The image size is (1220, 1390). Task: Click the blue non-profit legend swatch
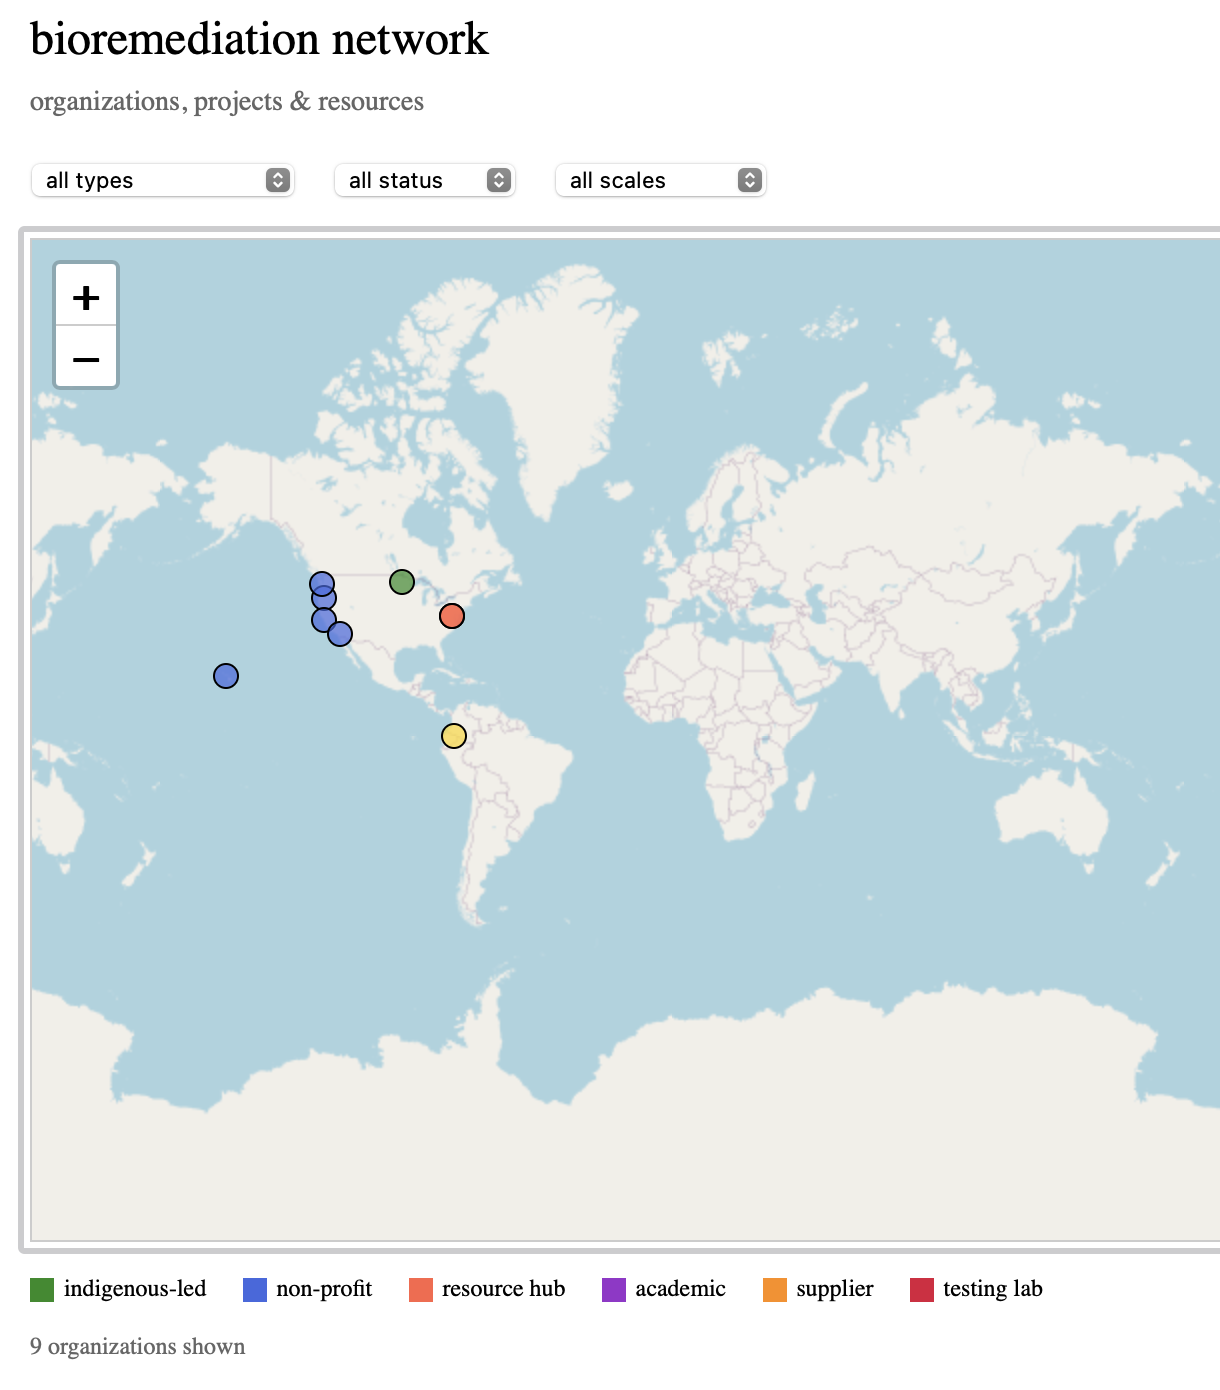pos(255,1289)
